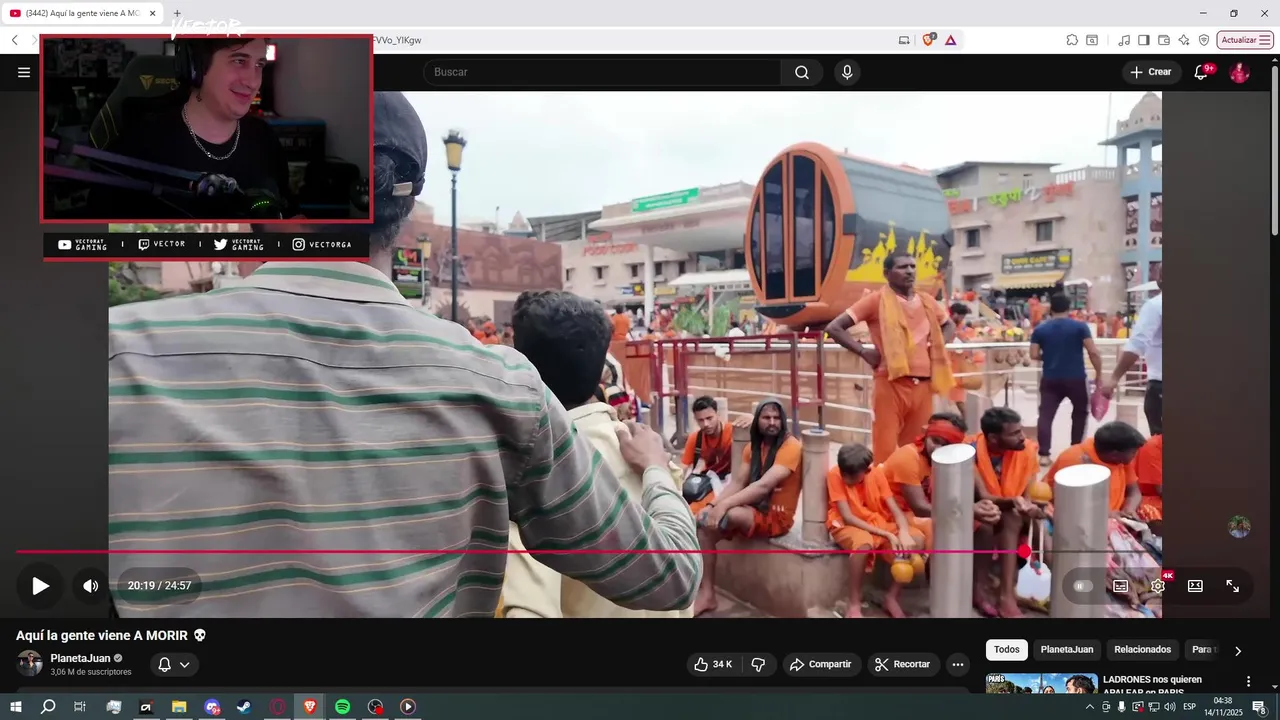Open File Explorer from the taskbar
The height and width of the screenshot is (720, 1280).
pyautogui.click(x=179, y=707)
